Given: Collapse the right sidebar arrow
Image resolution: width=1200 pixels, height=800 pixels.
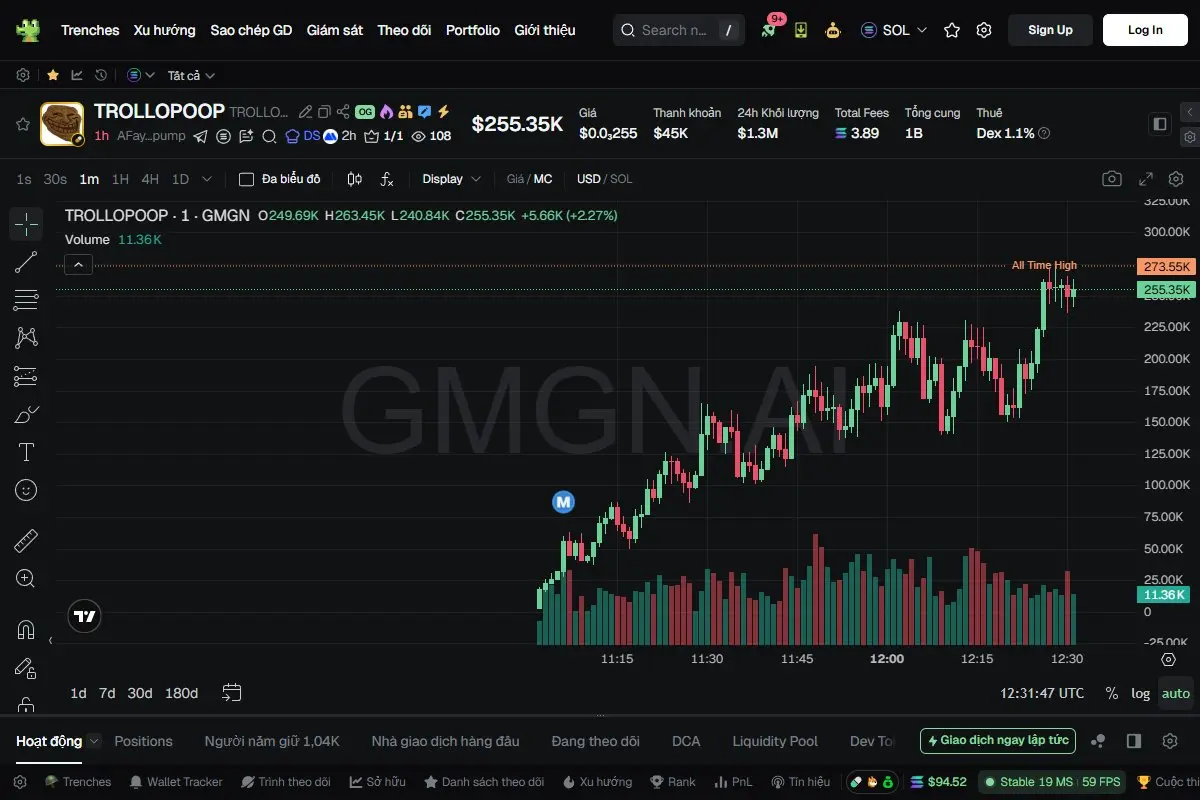Looking at the screenshot, I should [1189, 112].
